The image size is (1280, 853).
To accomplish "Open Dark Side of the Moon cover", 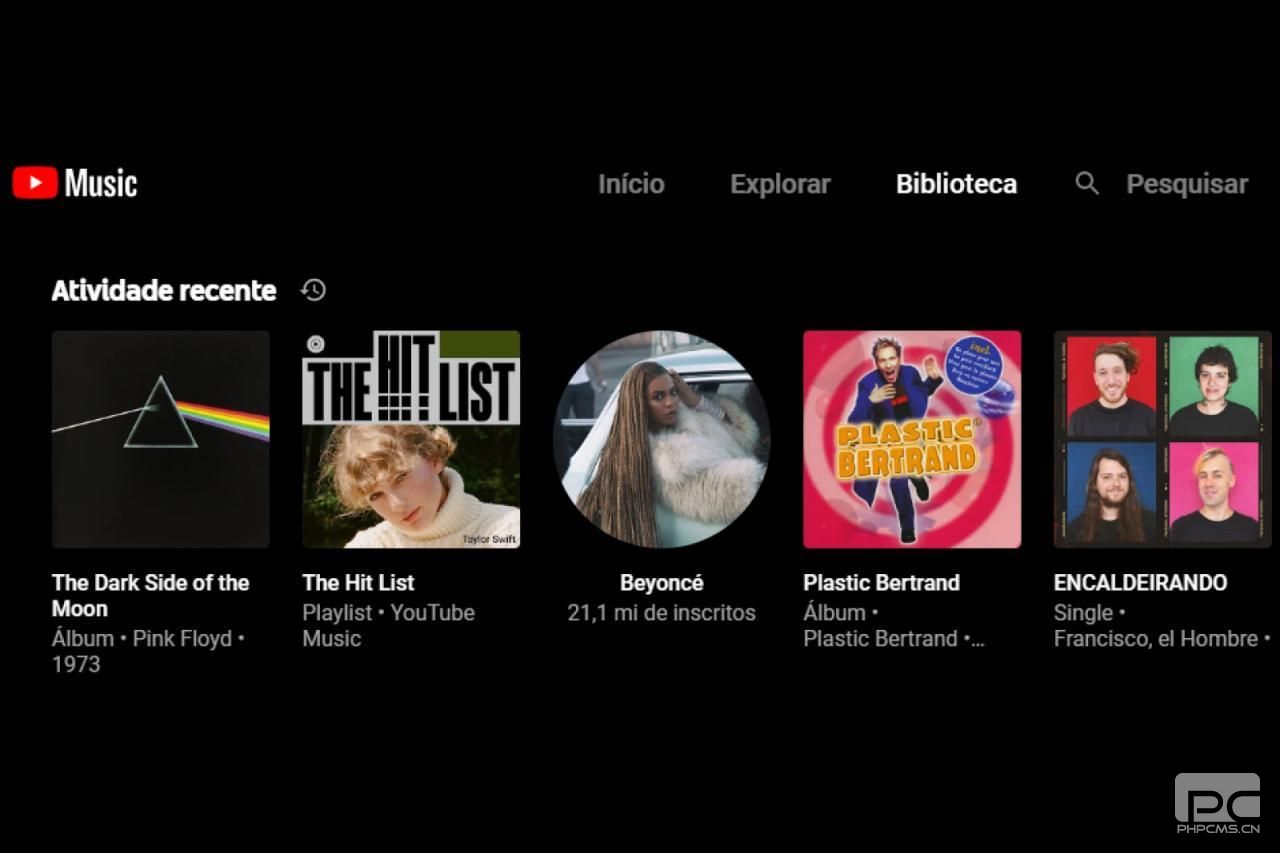I will point(161,439).
